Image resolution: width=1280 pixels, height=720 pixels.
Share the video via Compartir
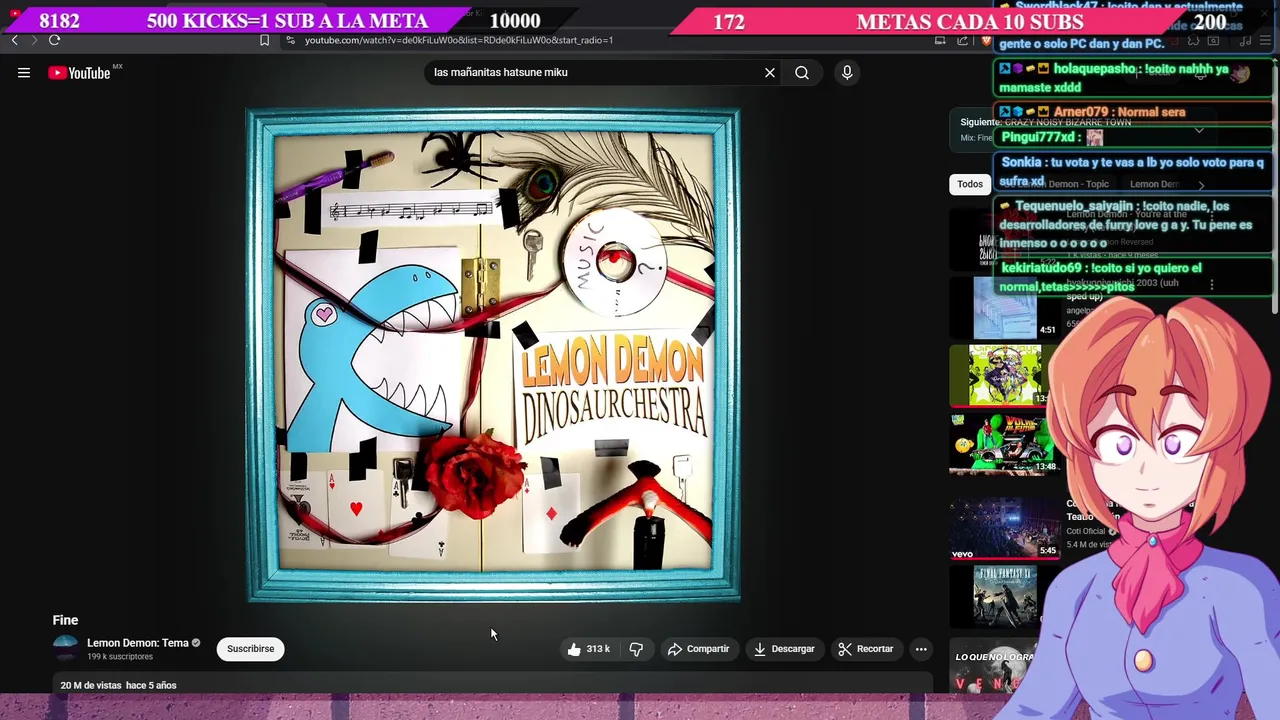point(698,649)
